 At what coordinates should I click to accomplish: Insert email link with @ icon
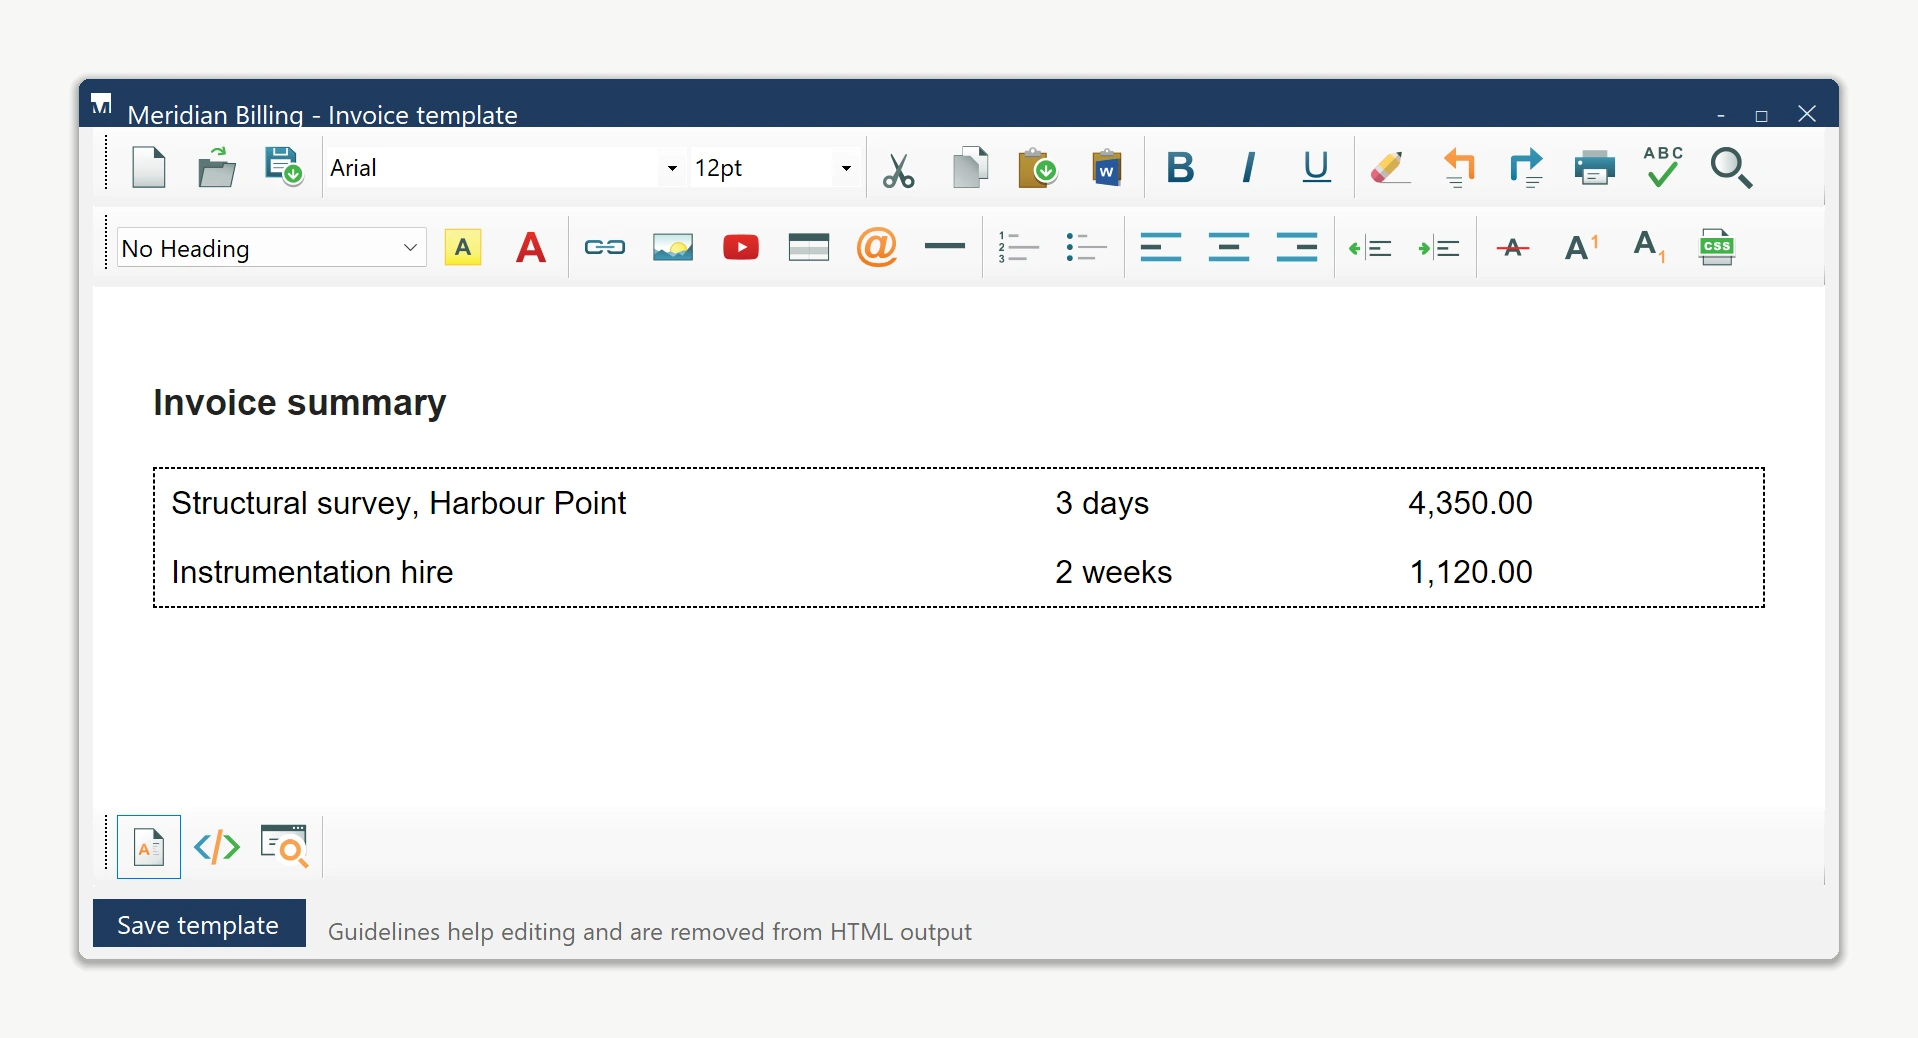pyautogui.click(x=877, y=247)
